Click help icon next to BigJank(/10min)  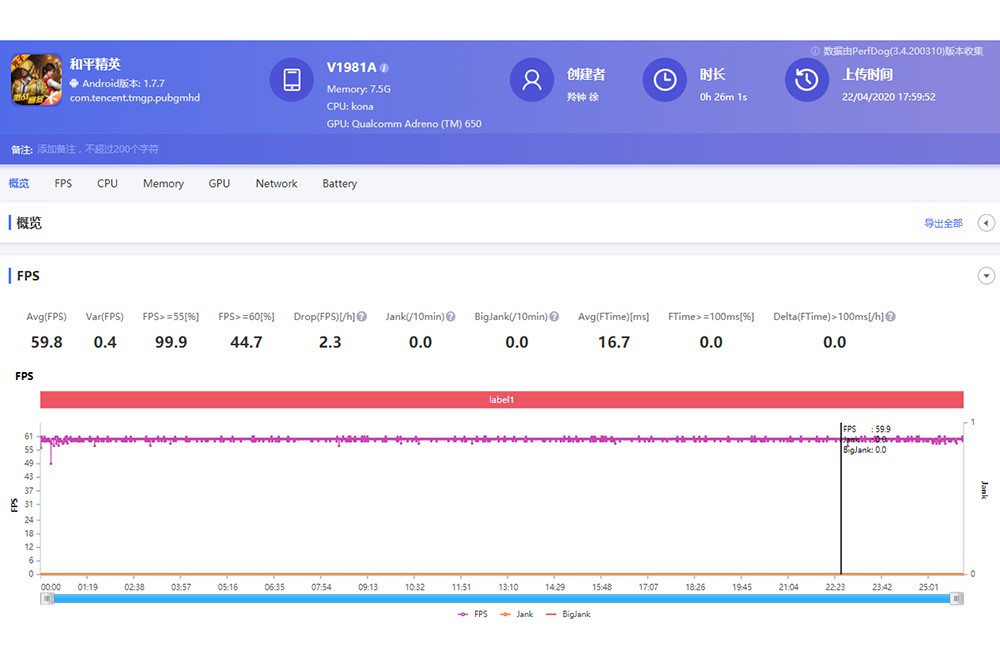[x=554, y=316]
